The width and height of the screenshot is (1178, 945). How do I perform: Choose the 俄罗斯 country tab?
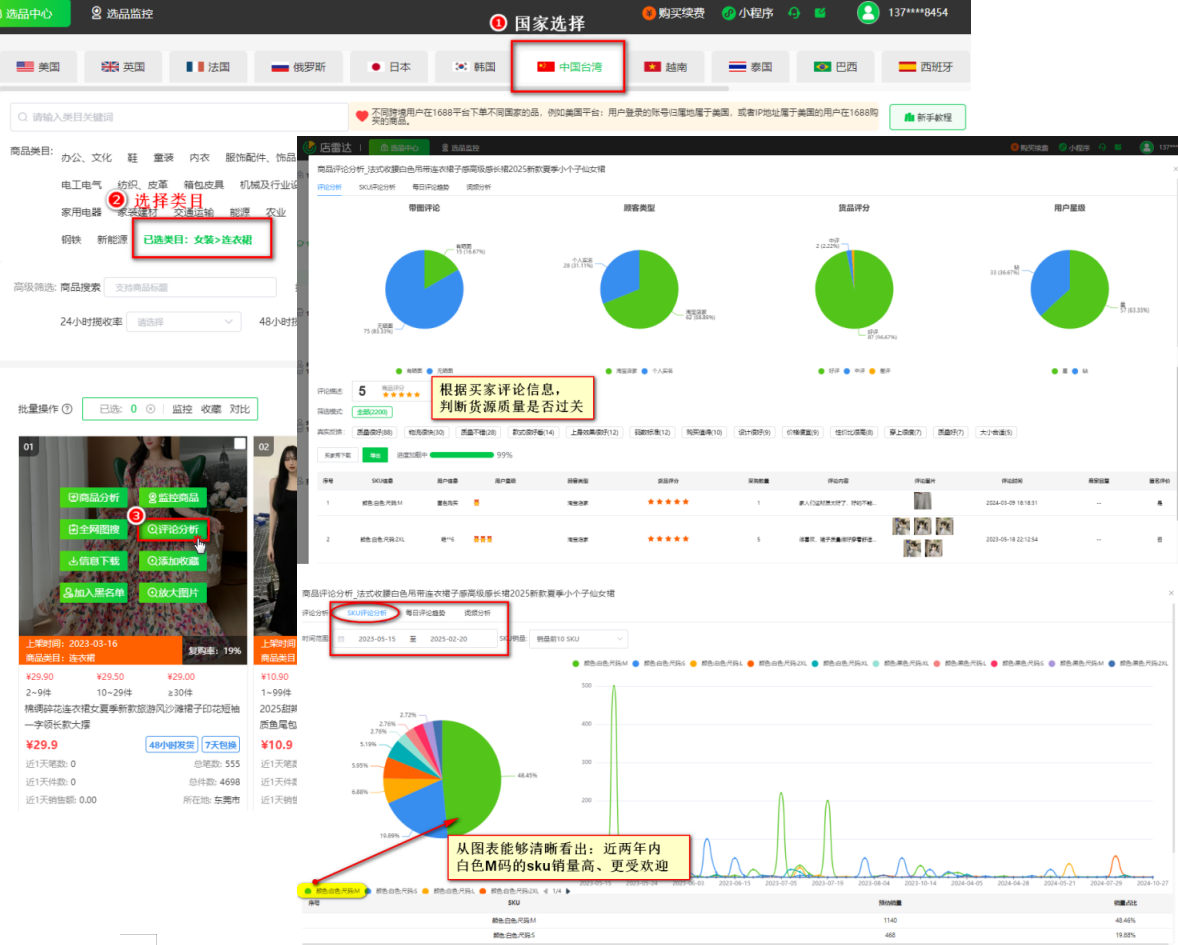299,67
